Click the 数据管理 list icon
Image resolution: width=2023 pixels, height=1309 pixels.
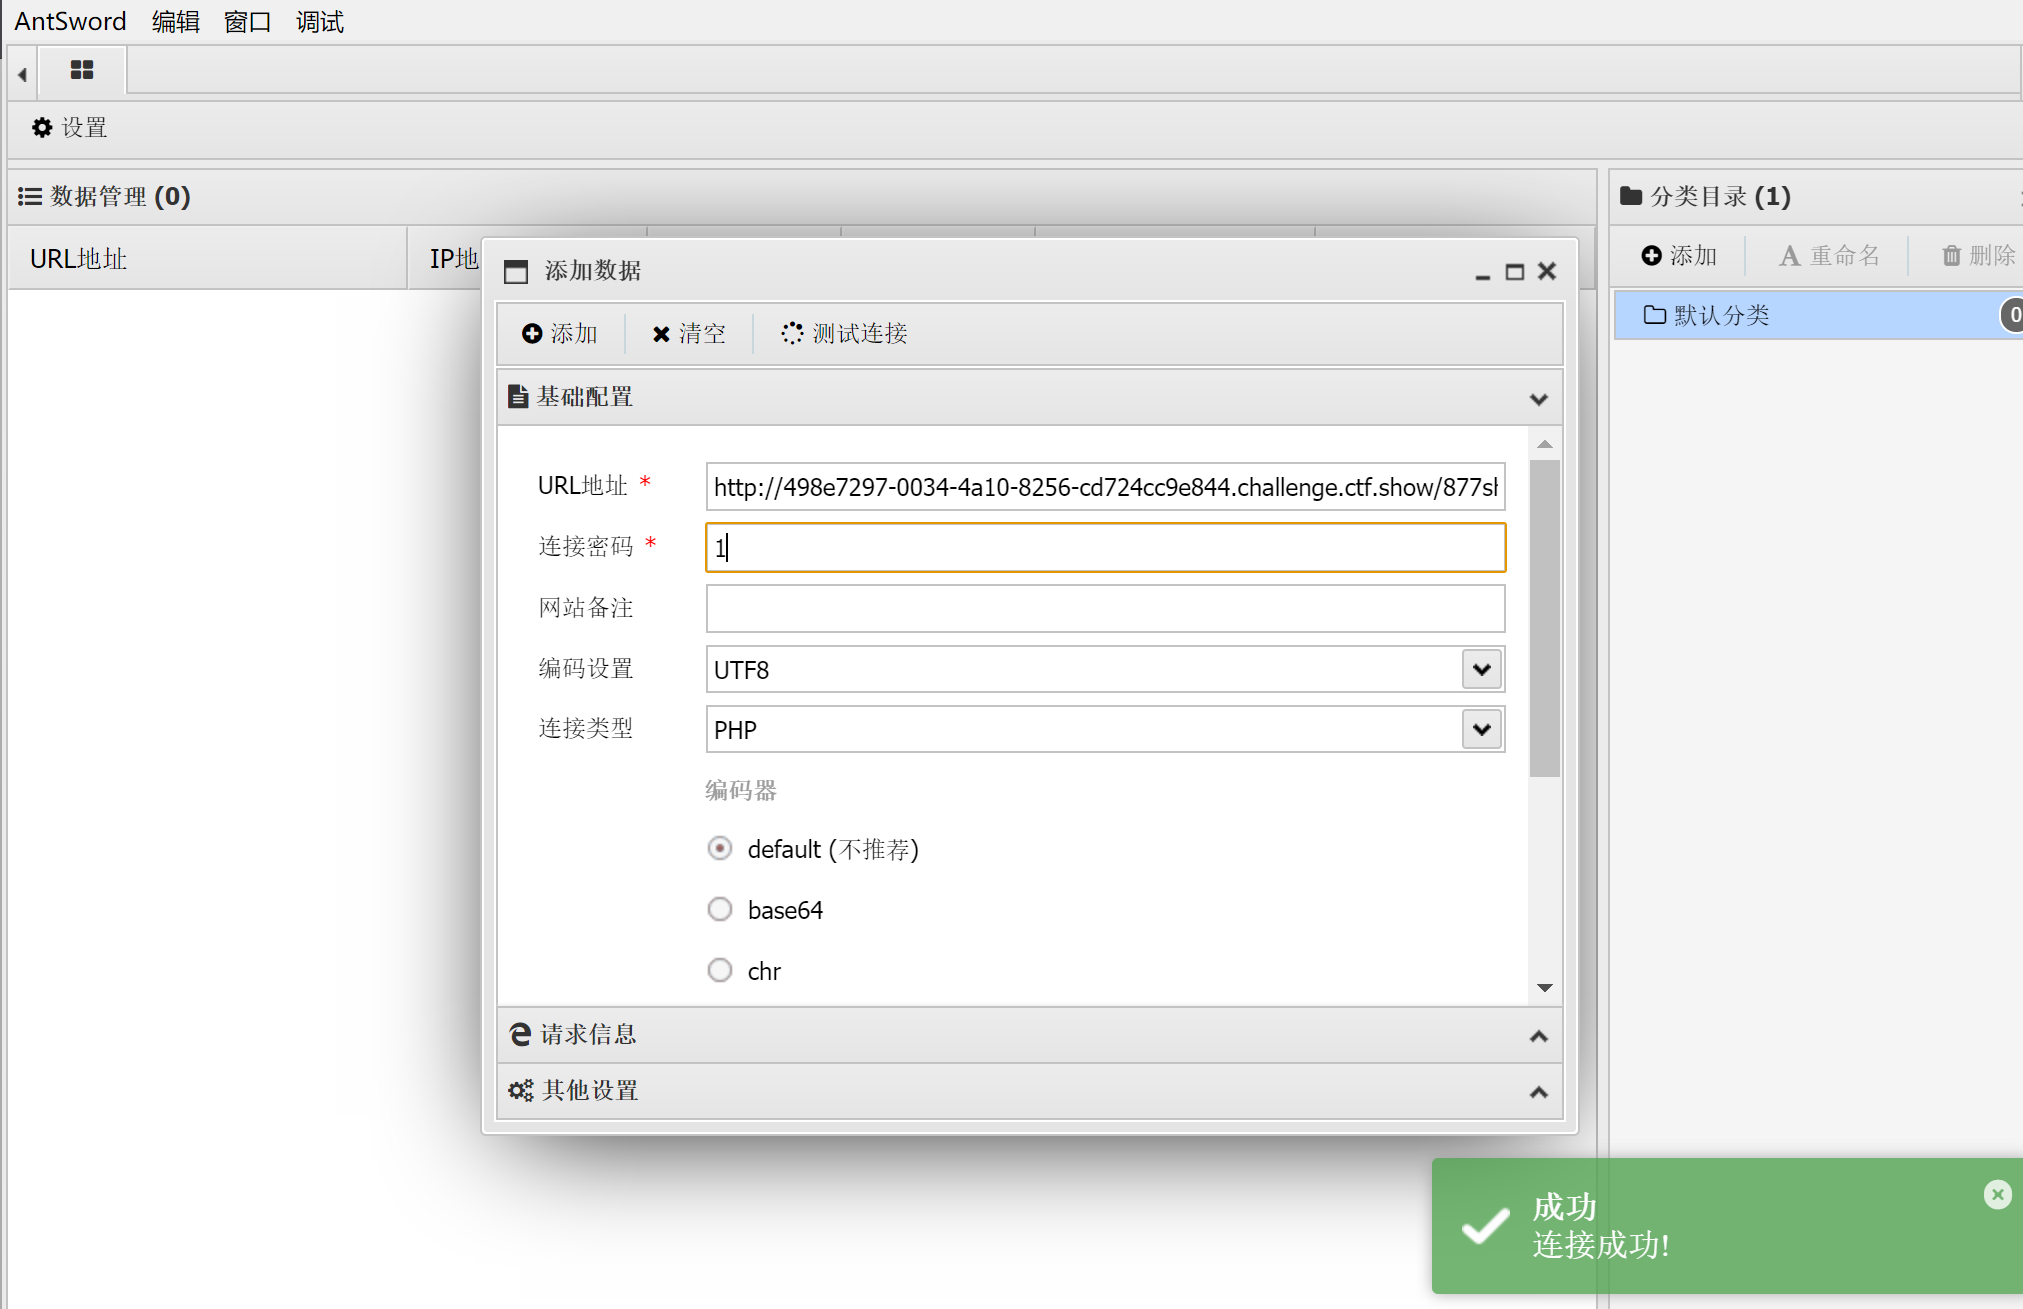(x=30, y=196)
